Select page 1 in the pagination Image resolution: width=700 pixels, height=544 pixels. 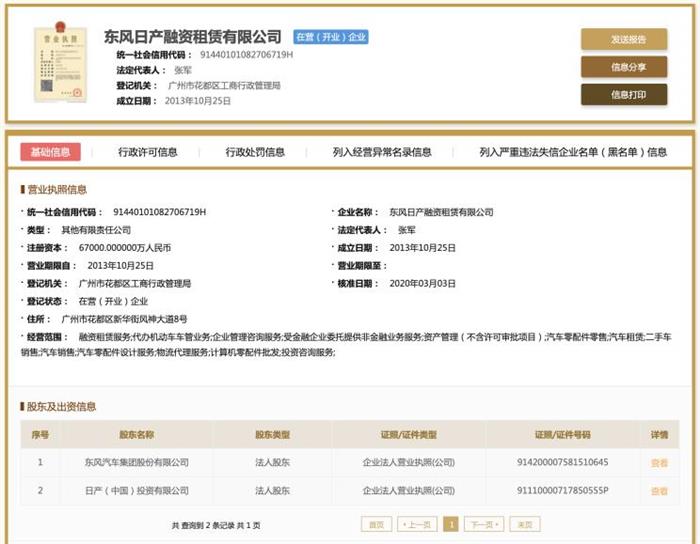(450, 524)
